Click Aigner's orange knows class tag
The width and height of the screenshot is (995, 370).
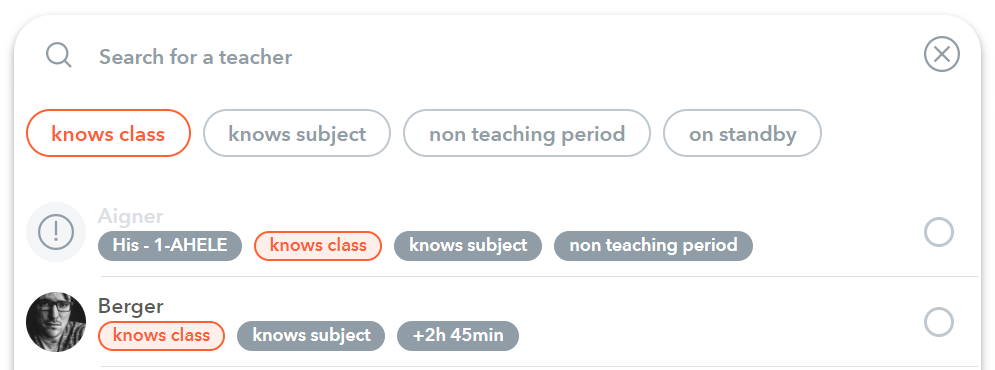pos(318,246)
